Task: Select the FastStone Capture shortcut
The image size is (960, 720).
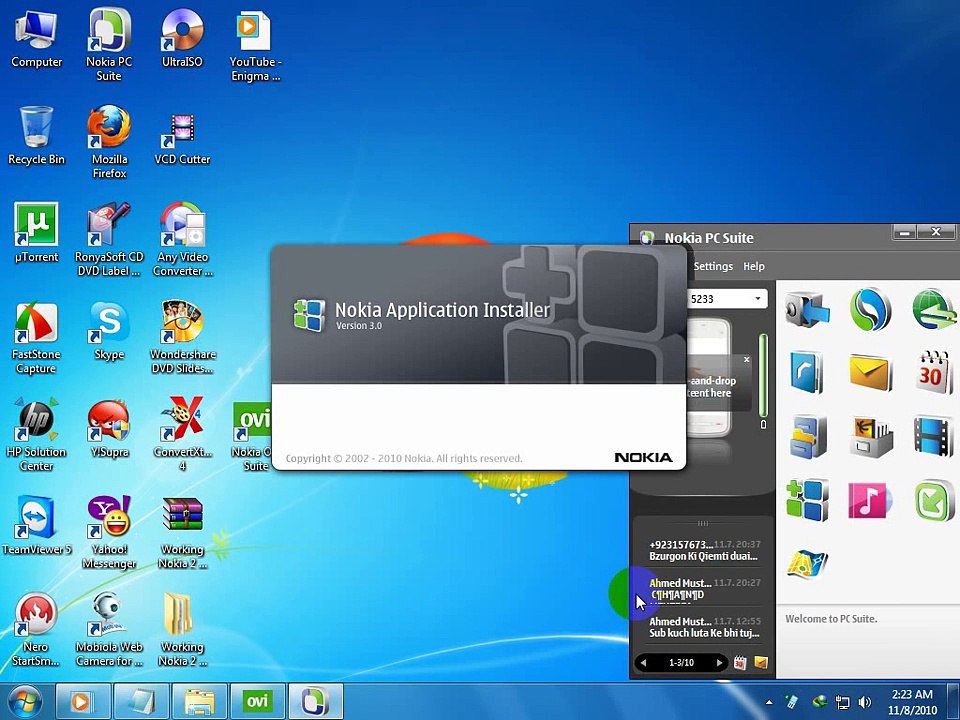Action: coord(36,338)
